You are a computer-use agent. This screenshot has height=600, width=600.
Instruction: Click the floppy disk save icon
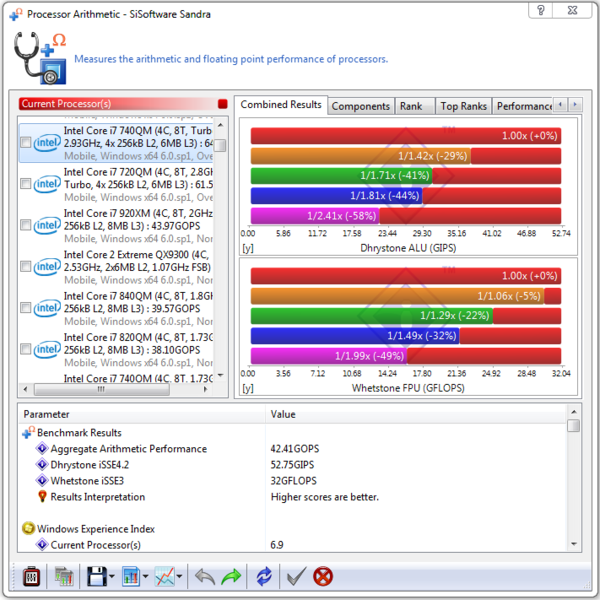pos(97,577)
